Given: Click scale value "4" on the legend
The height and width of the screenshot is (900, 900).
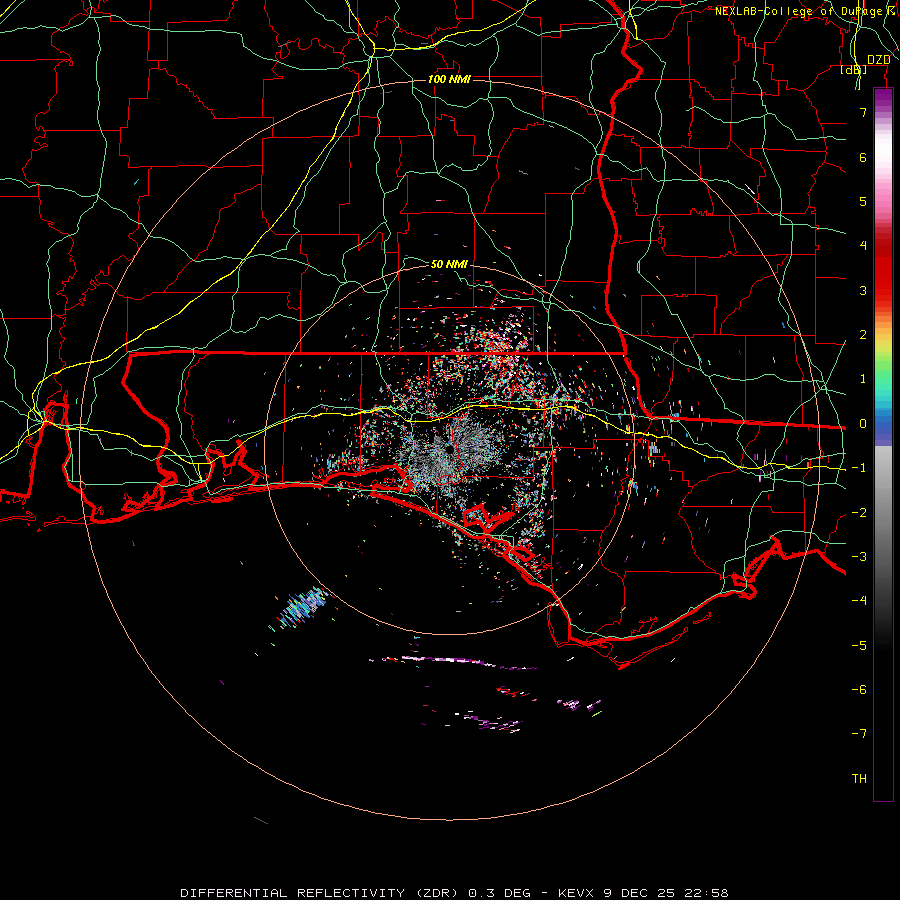Looking at the screenshot, I should pyautogui.click(x=863, y=246).
